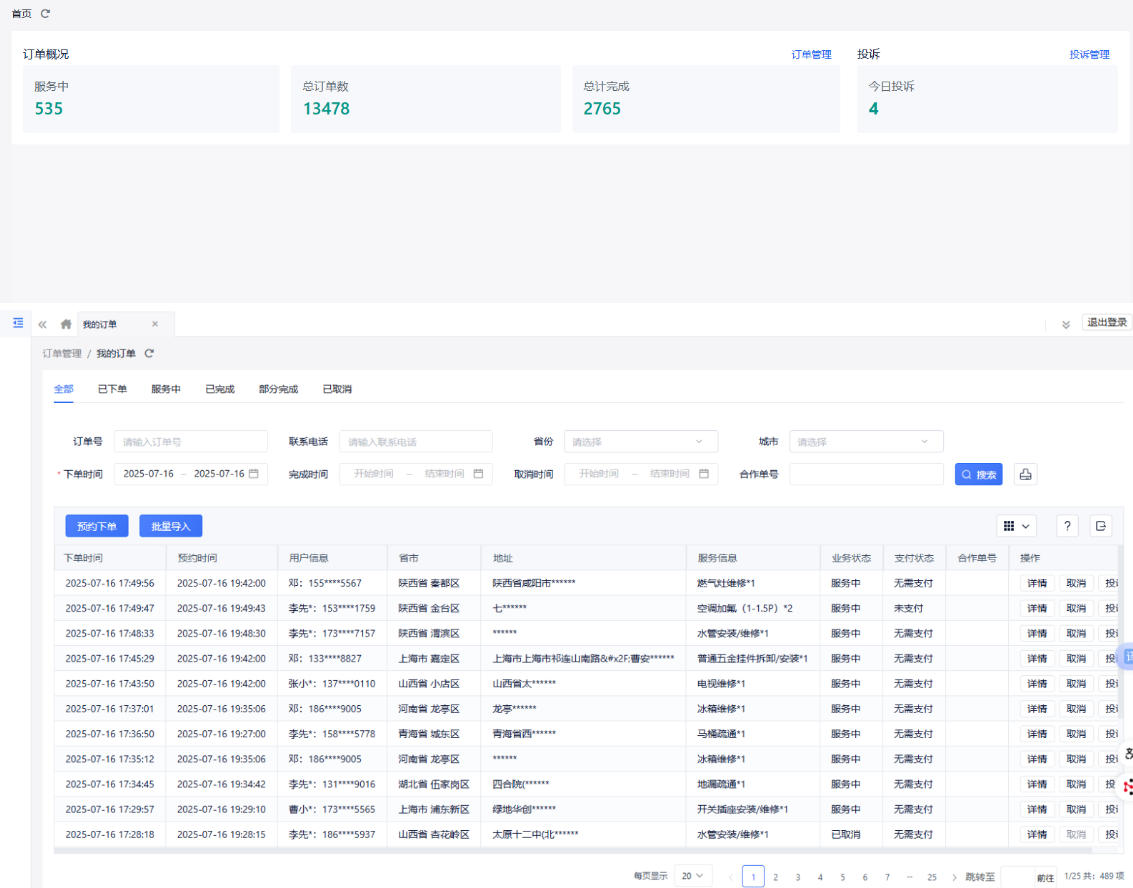Focus the 订单号 input field
1133x888 pixels.
click(190, 441)
